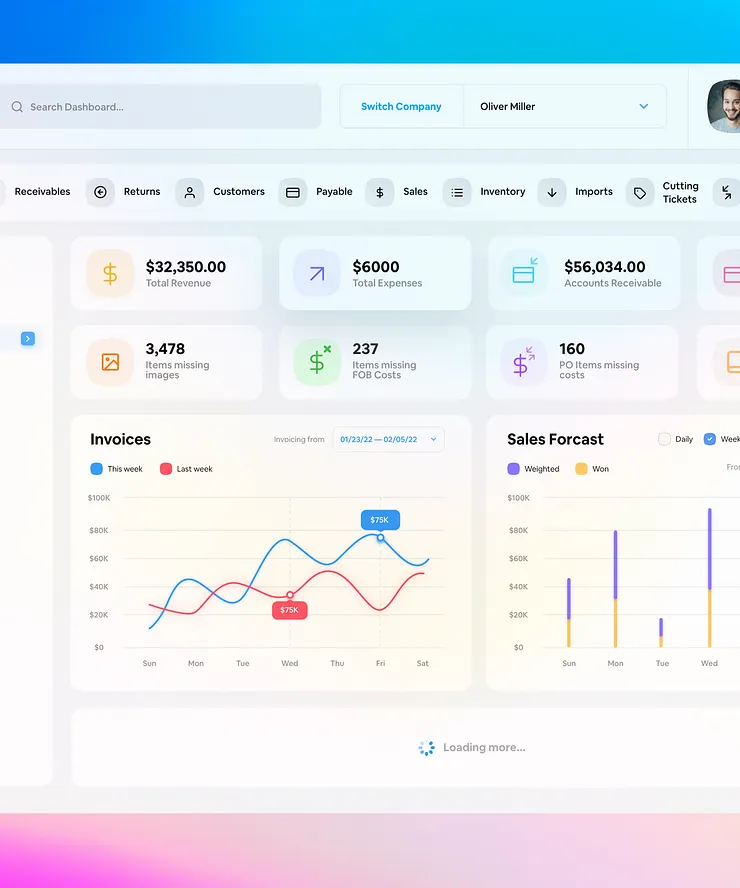
Task: Select the Cutting Tickets tag icon
Action: [640, 193]
